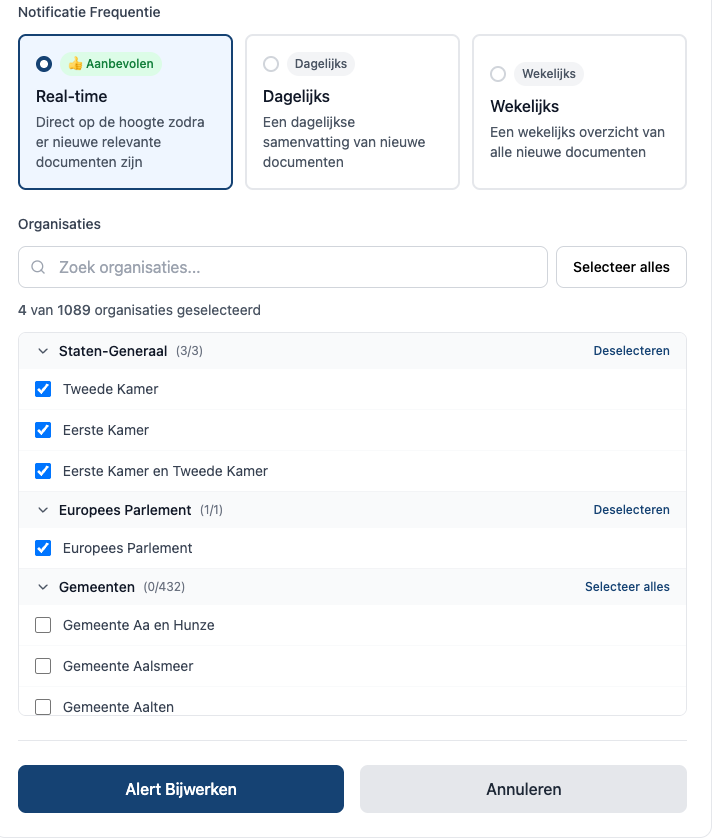Uncheck the Eerste Kamer checkbox
This screenshot has width=725, height=840.
(x=43, y=430)
